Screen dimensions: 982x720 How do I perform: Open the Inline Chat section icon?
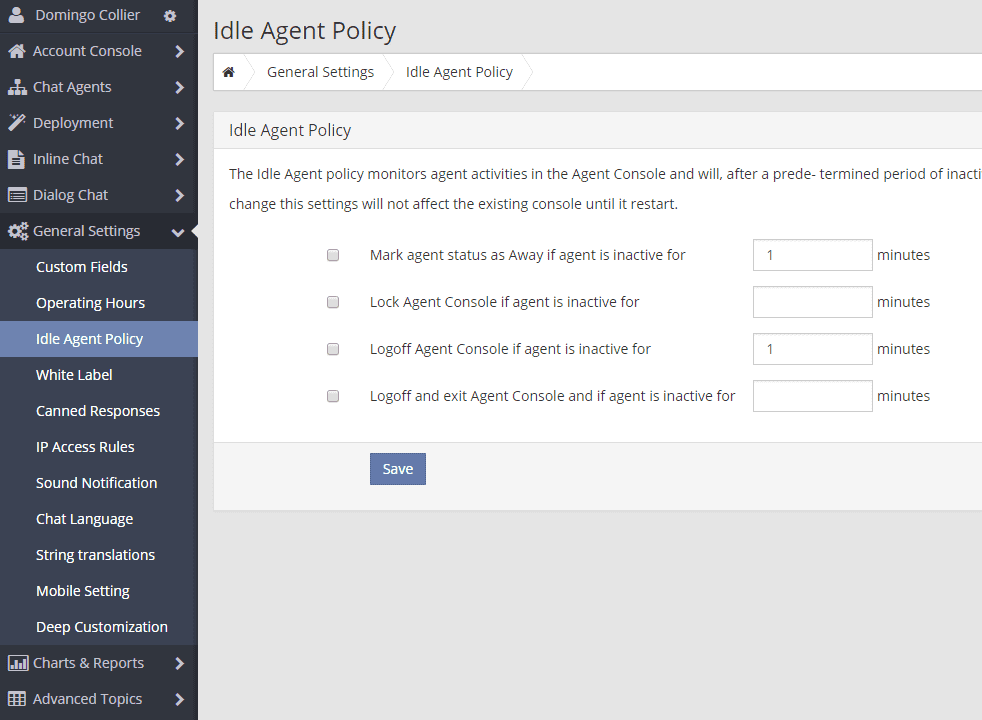(x=14, y=158)
